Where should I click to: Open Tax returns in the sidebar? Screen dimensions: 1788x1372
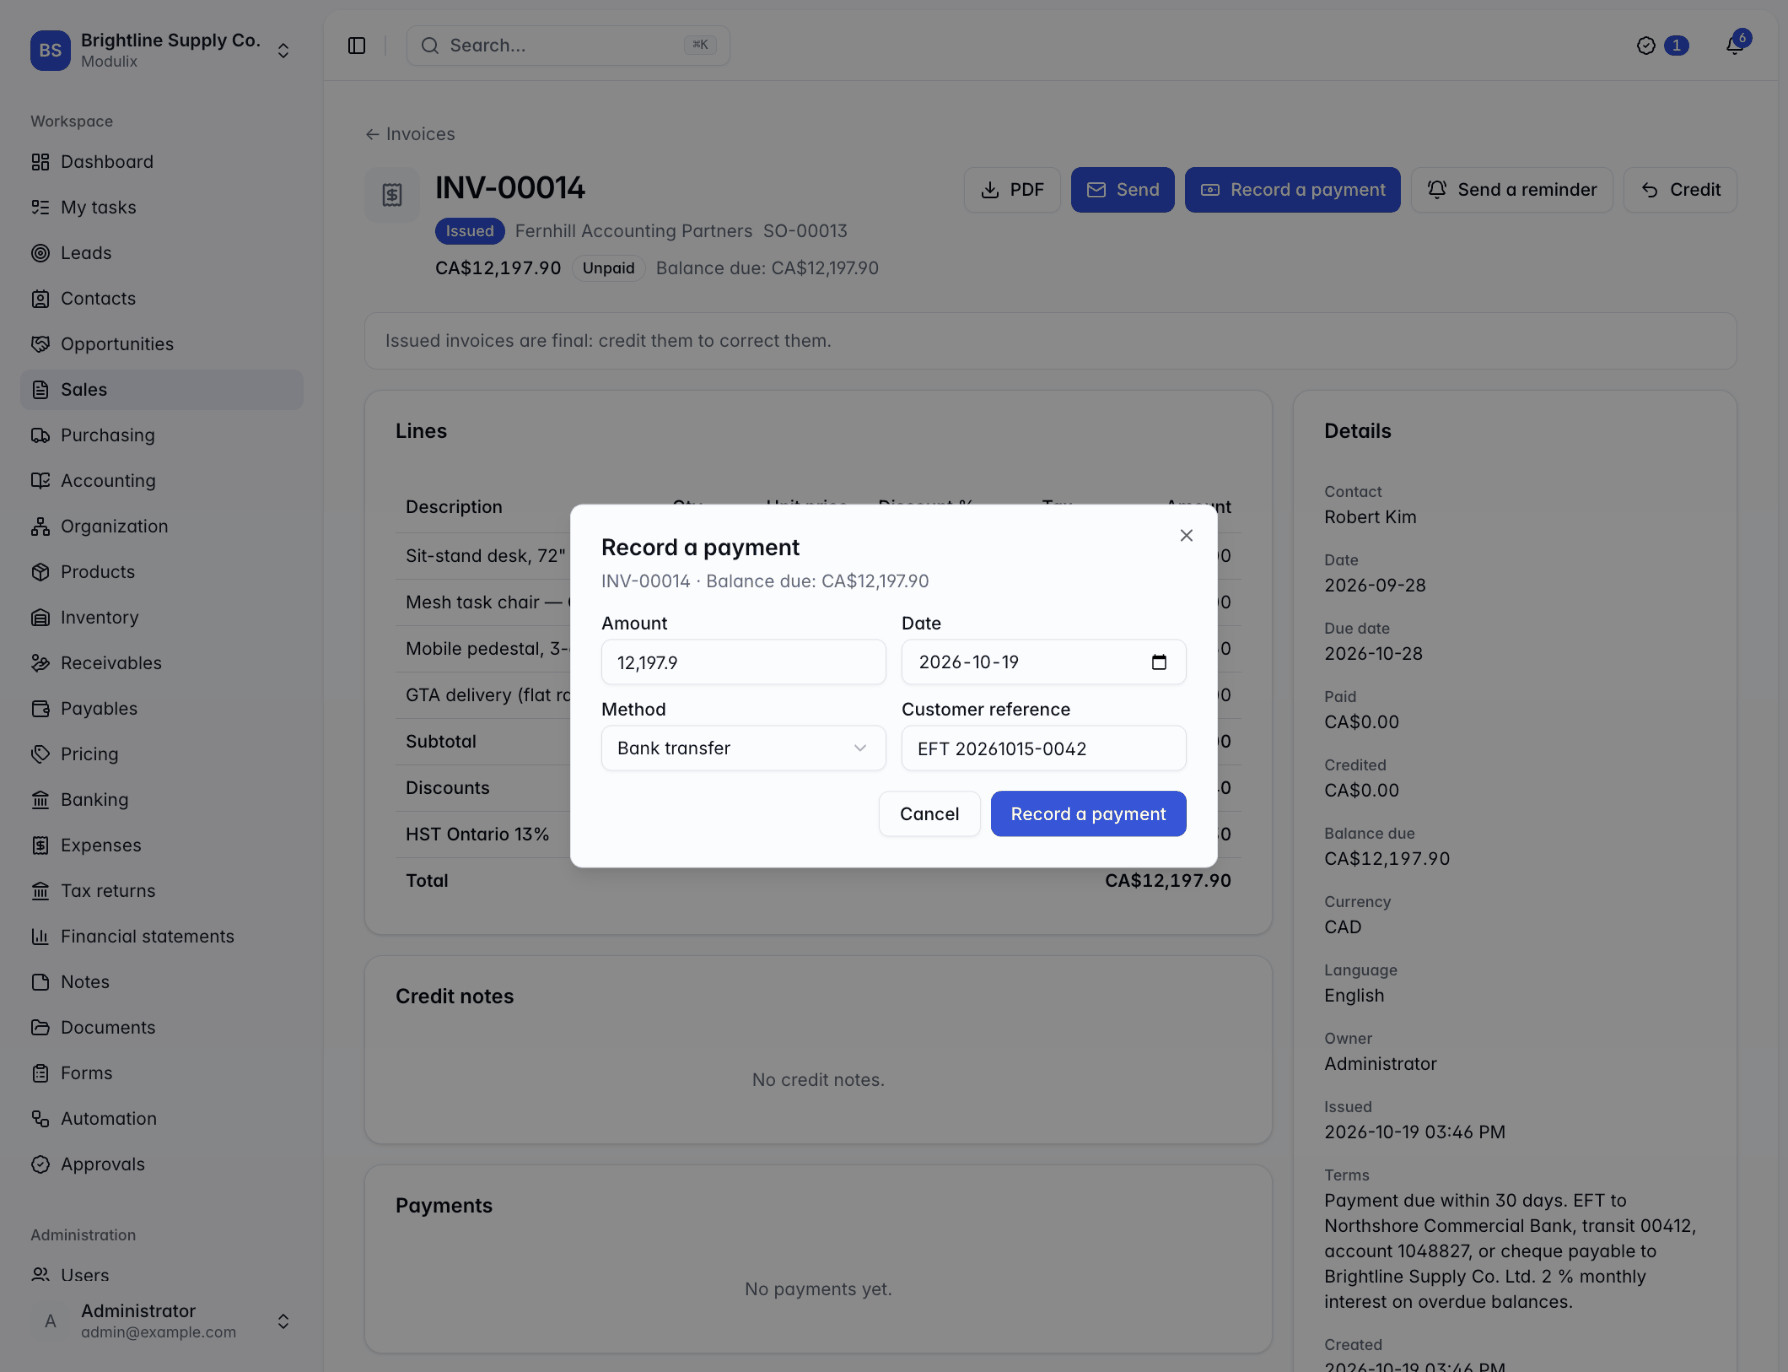point(161,891)
